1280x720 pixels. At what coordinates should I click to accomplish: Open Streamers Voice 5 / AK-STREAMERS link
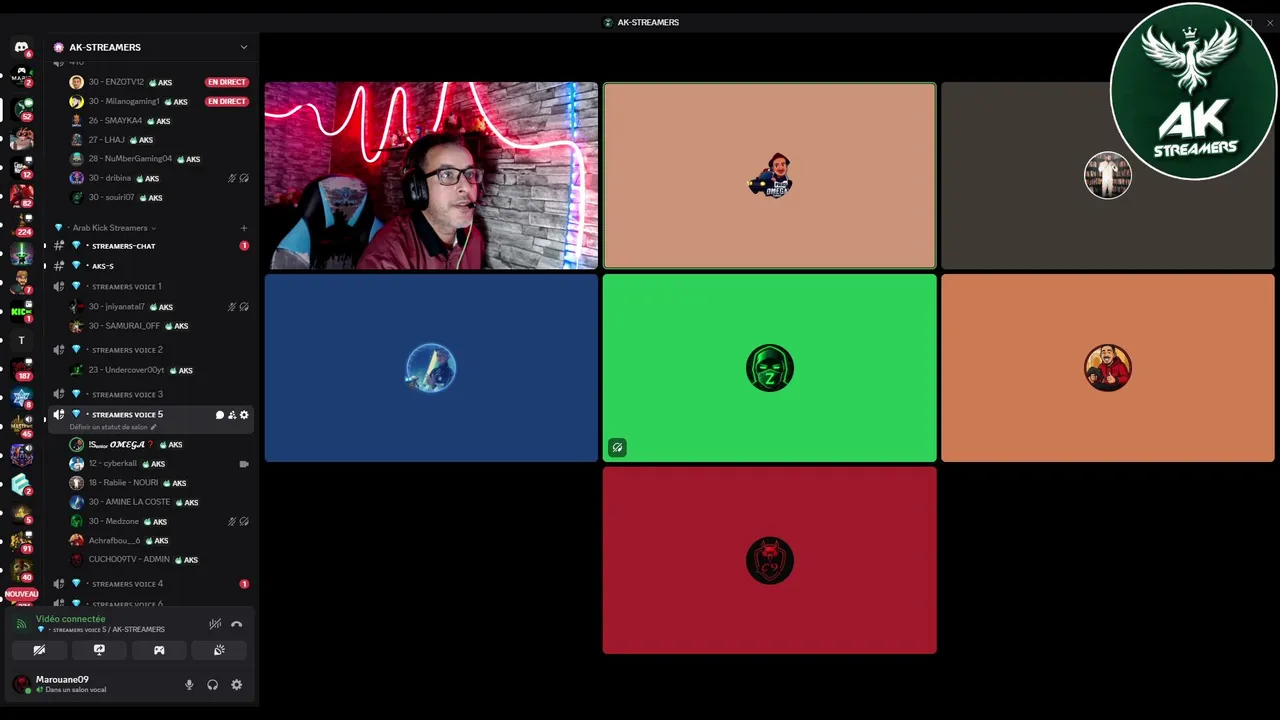pos(109,630)
